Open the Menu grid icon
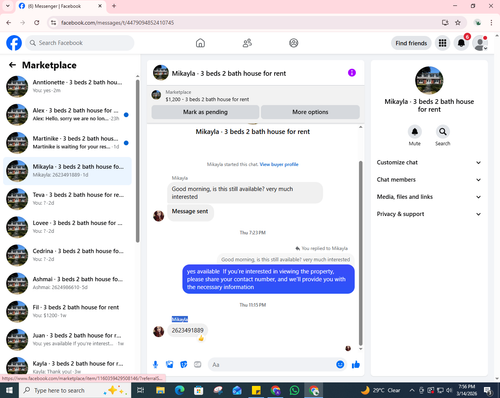Viewport: 500px width, 398px height. tap(442, 43)
